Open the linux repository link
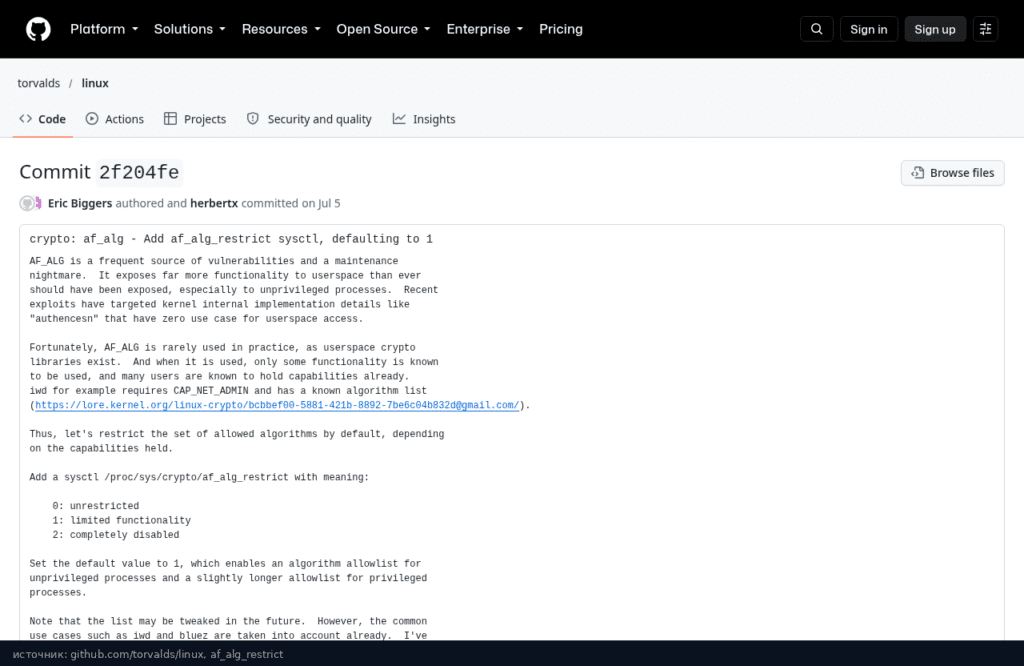1024x666 pixels. [95, 84]
